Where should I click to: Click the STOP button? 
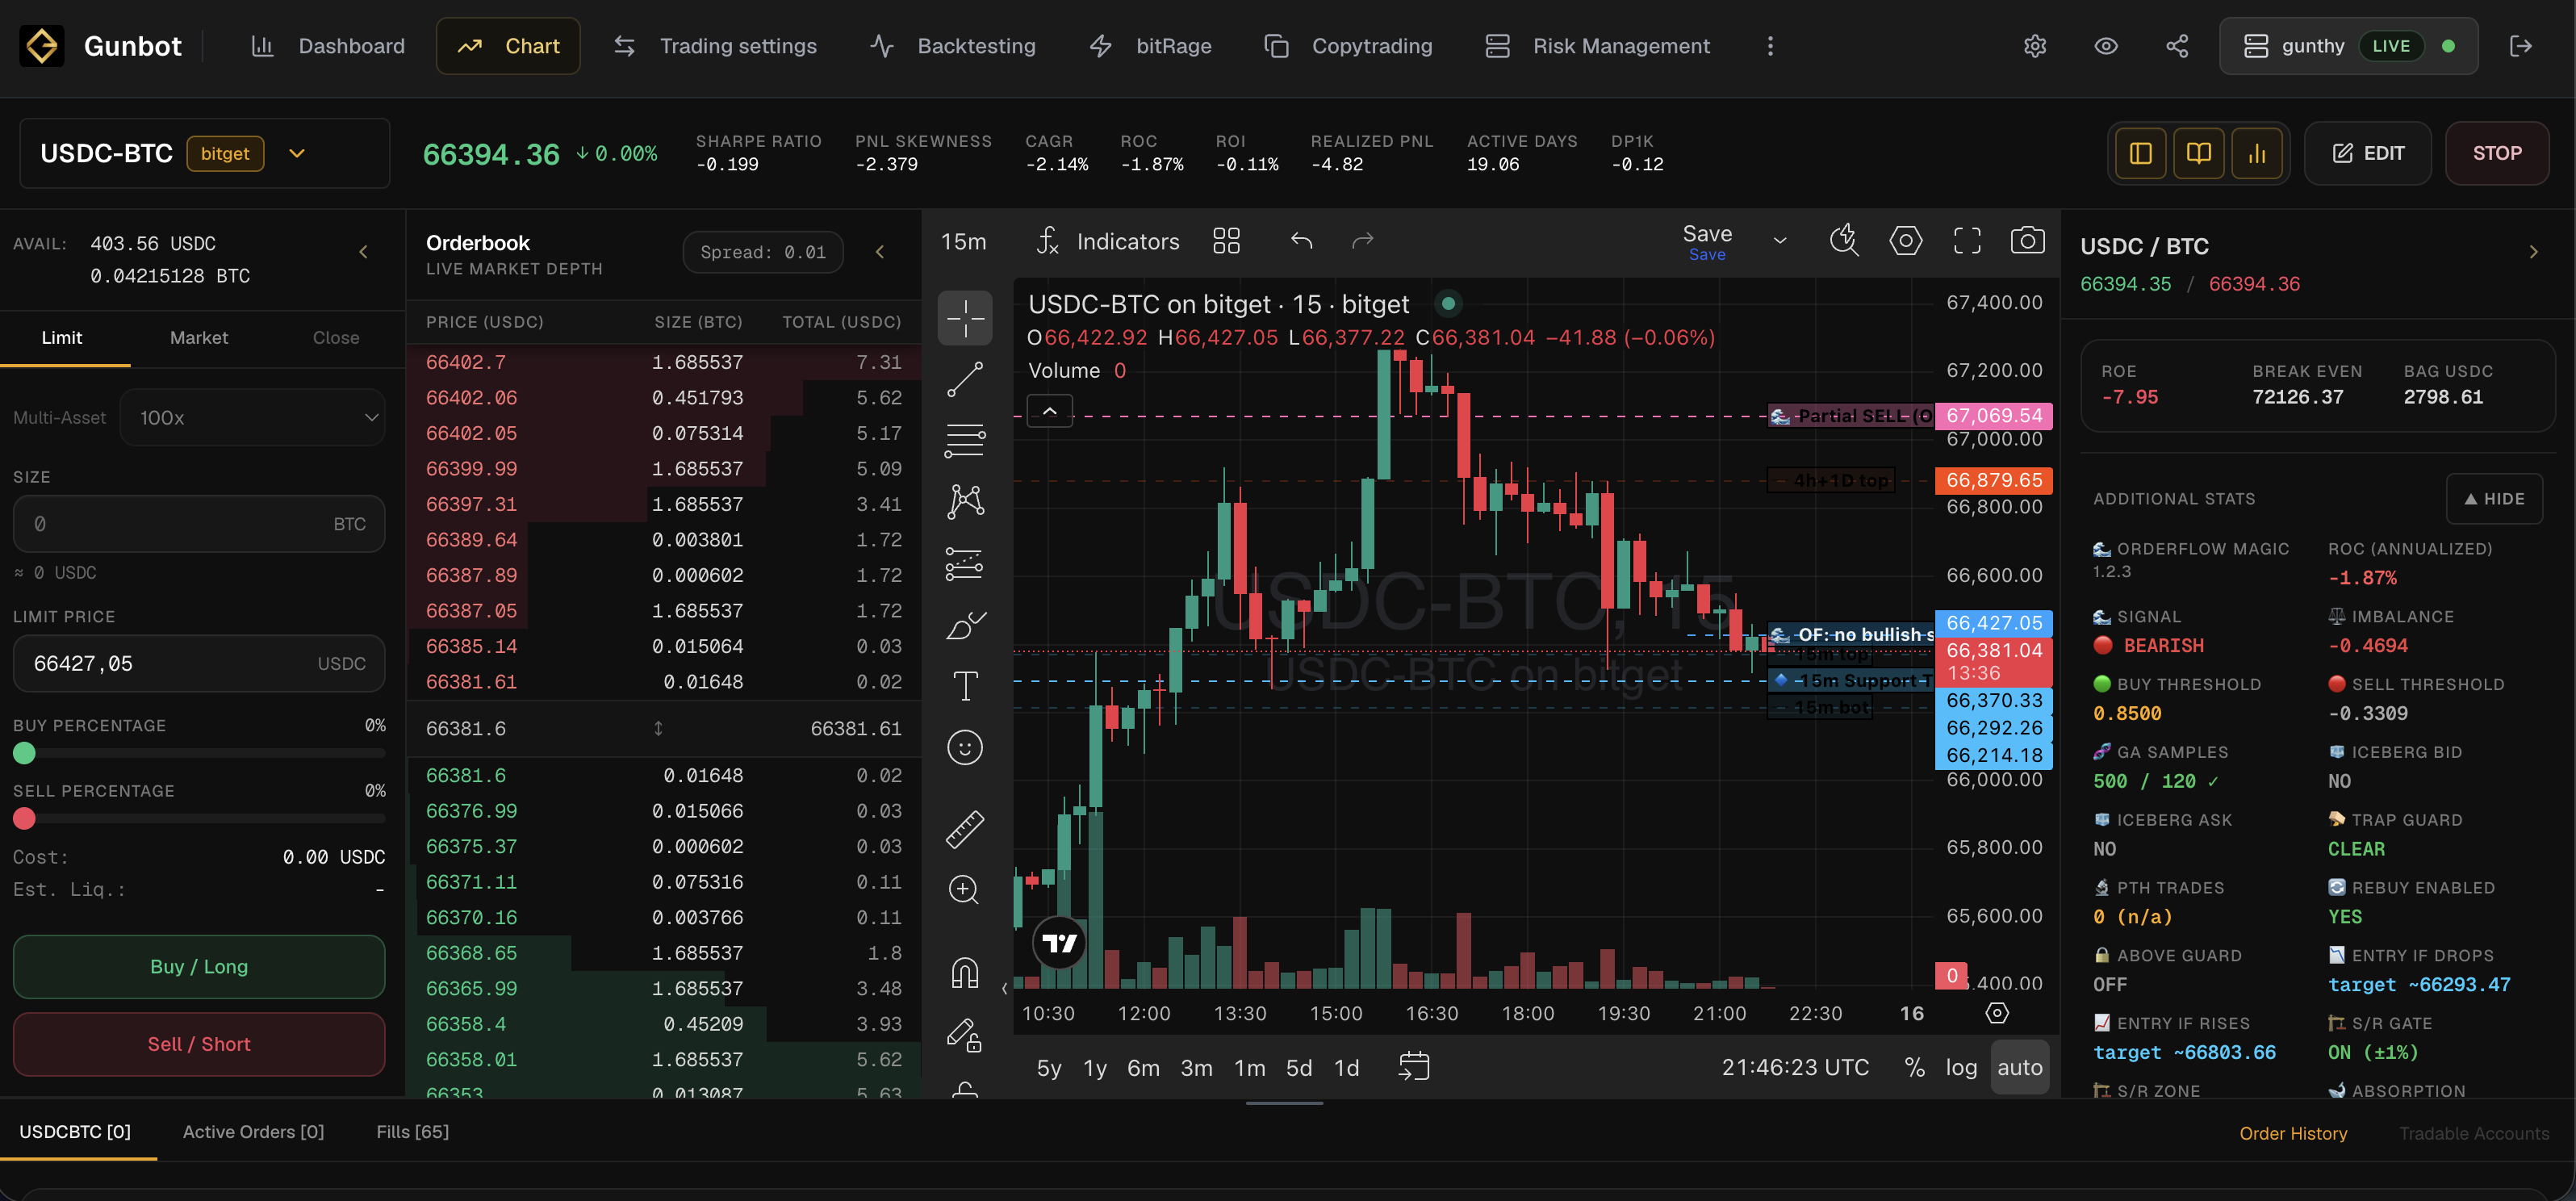(x=2497, y=153)
